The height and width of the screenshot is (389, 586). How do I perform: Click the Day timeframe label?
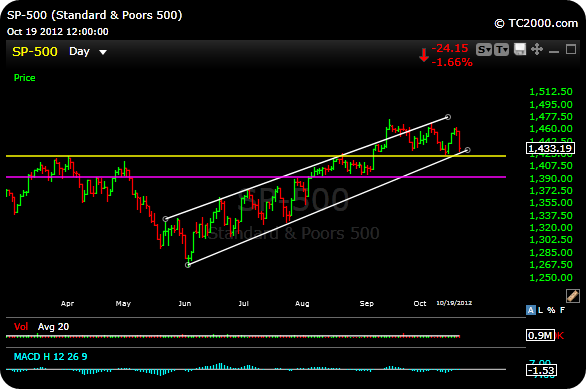[79, 51]
